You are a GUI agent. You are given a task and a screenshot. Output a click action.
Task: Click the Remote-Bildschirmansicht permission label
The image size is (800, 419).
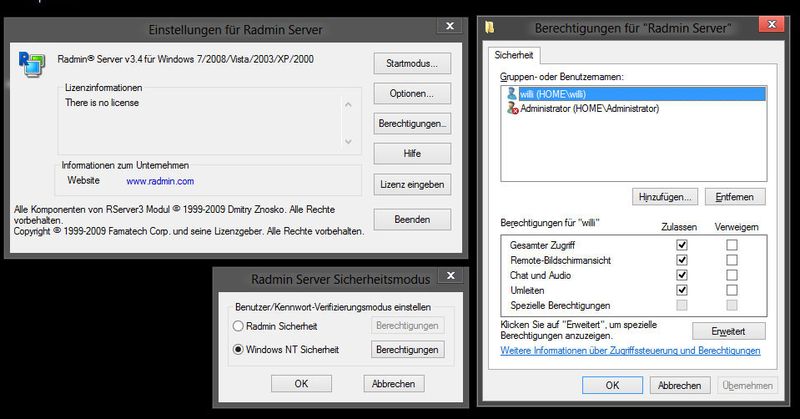[x=561, y=260]
